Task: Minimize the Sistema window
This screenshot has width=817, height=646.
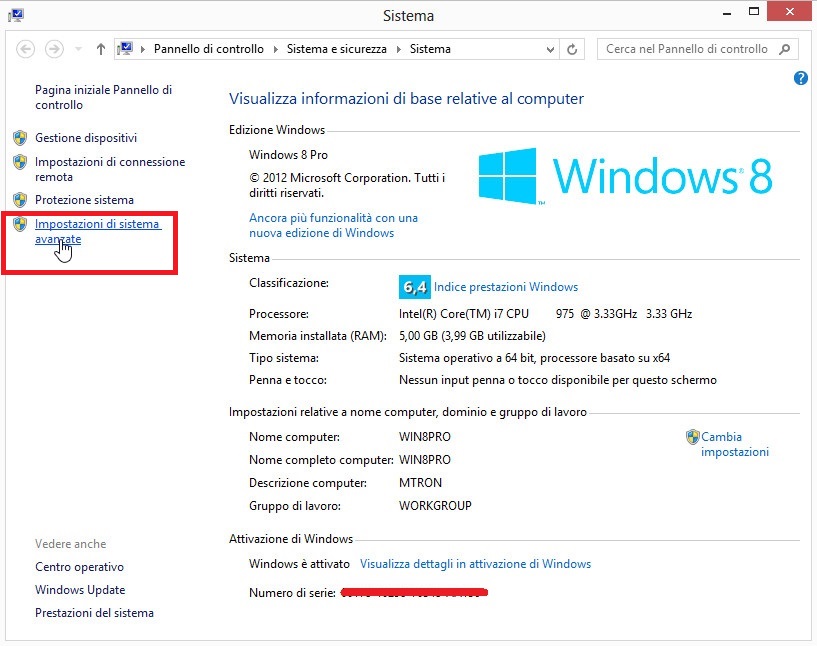Action: [727, 13]
